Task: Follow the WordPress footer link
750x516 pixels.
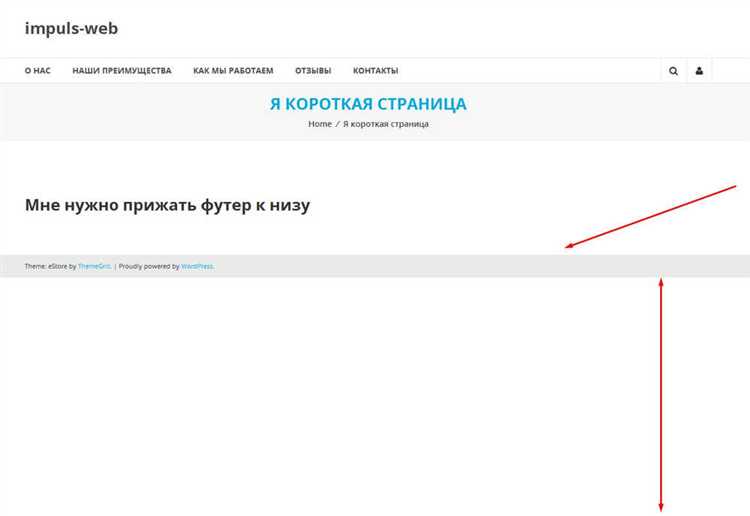Action: point(197,266)
